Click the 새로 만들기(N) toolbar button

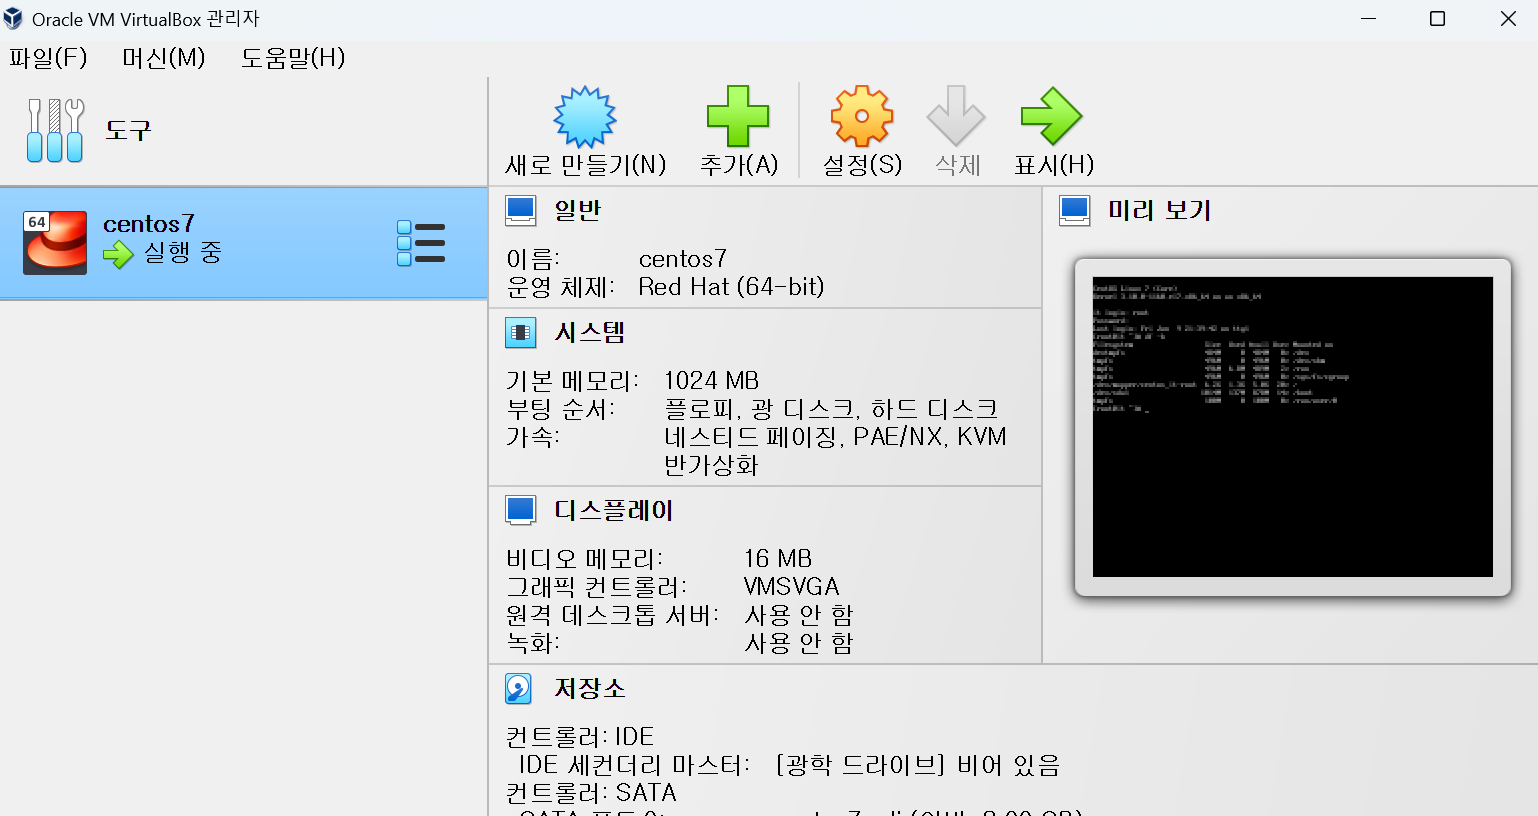click(585, 131)
